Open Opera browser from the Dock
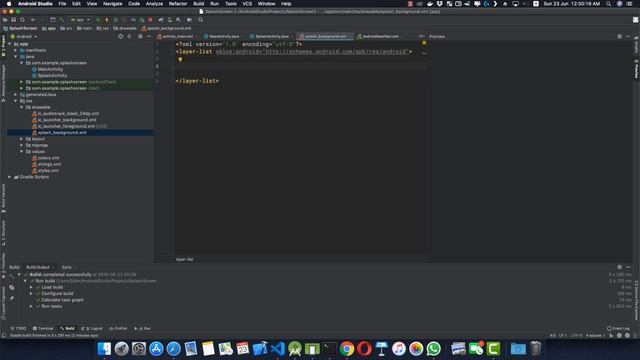The width and height of the screenshot is (640, 360). (x=364, y=349)
